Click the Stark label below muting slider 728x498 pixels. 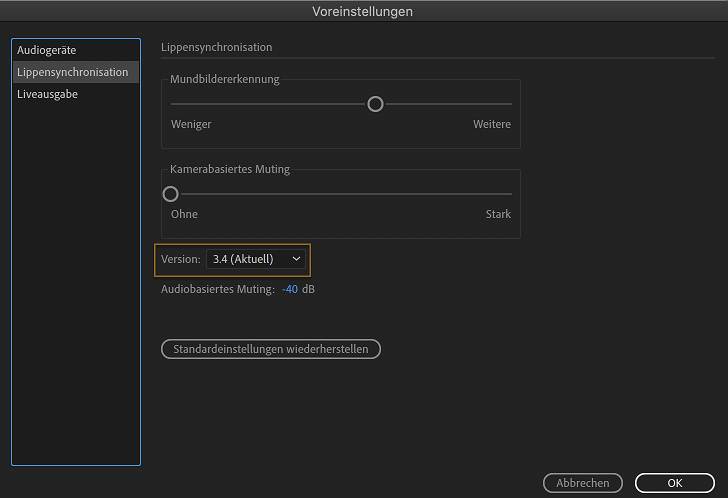(498, 214)
